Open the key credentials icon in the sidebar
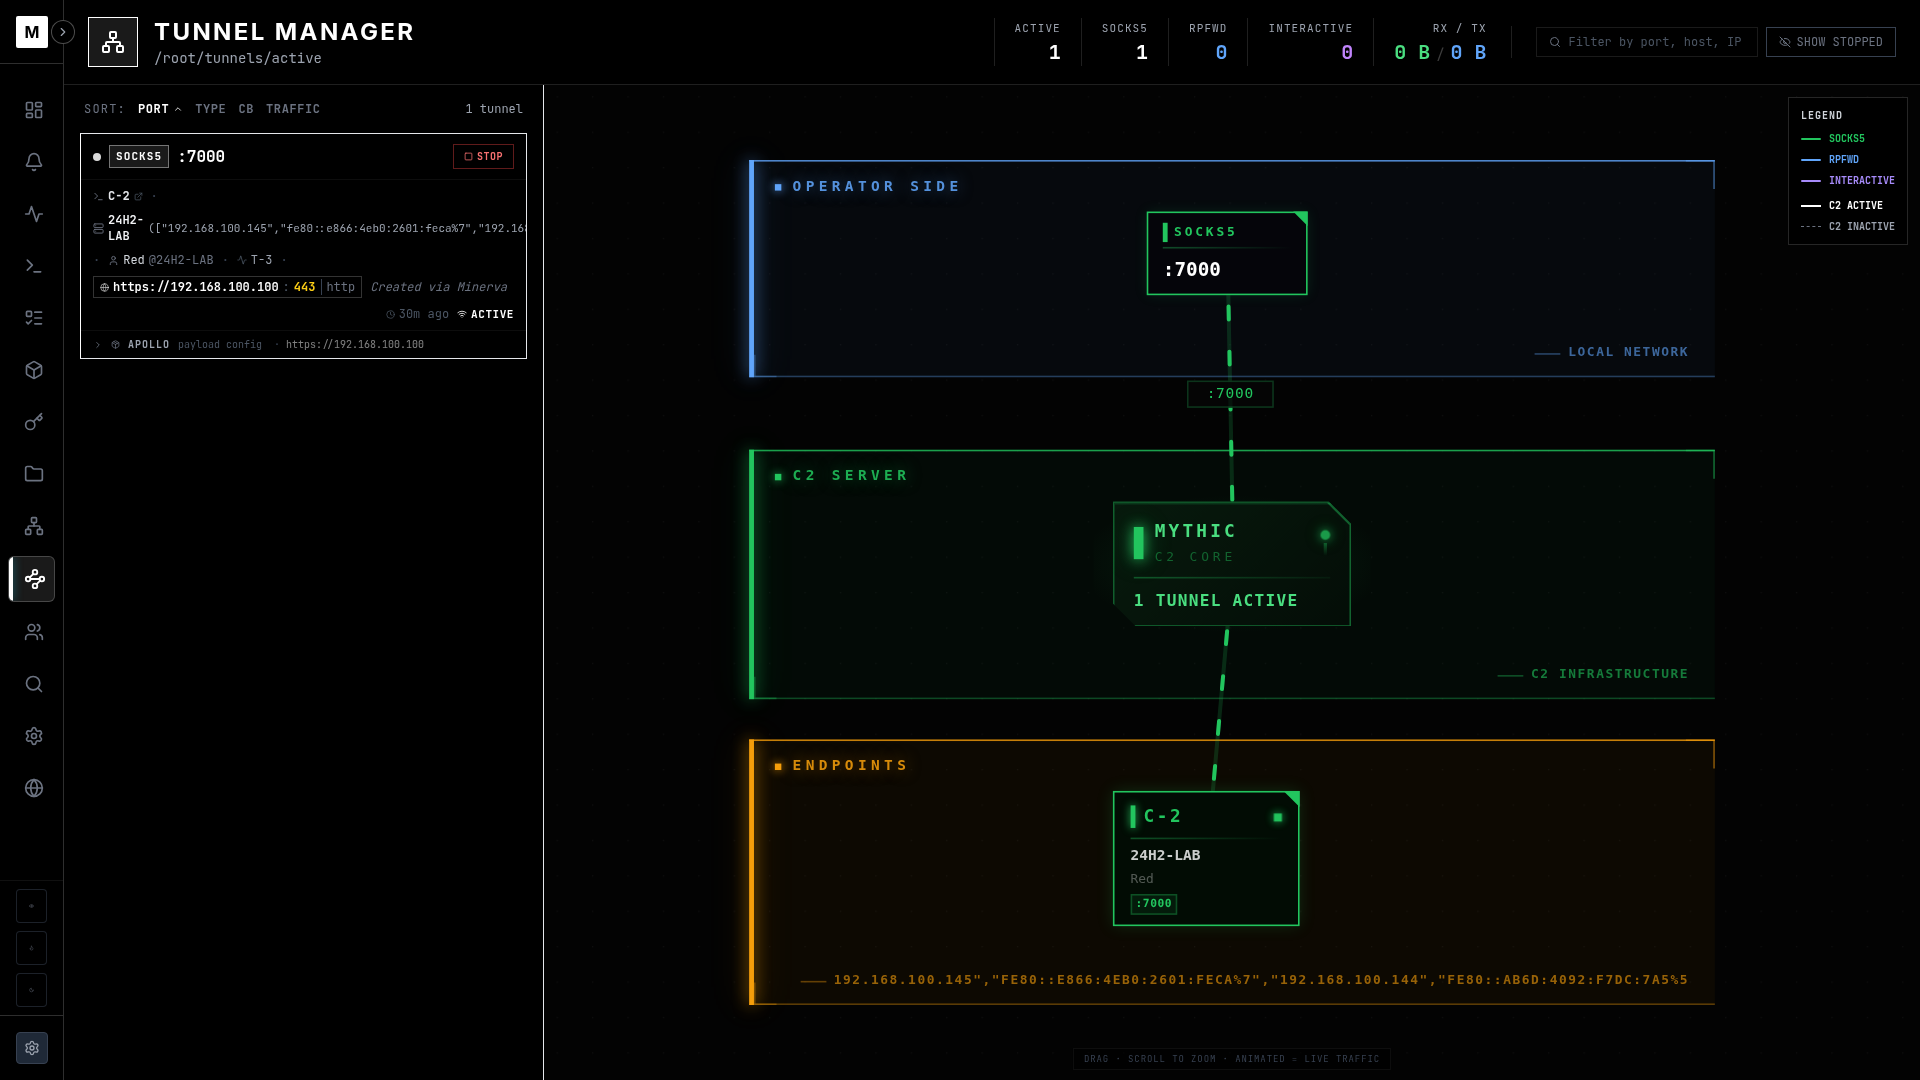 (34, 422)
